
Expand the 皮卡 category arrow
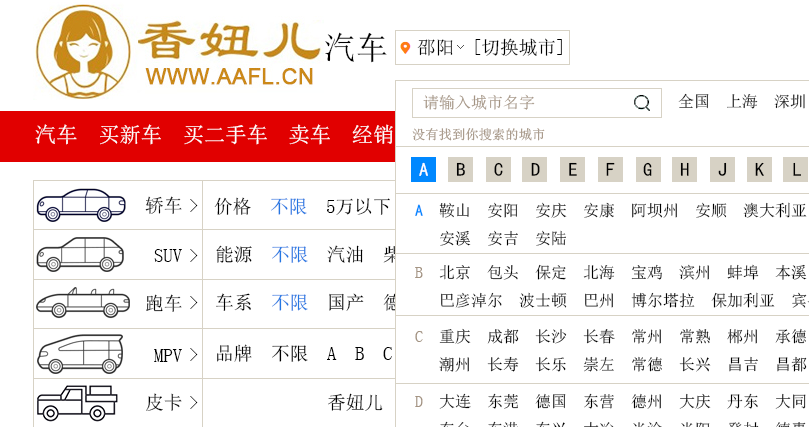pyautogui.click(x=193, y=403)
